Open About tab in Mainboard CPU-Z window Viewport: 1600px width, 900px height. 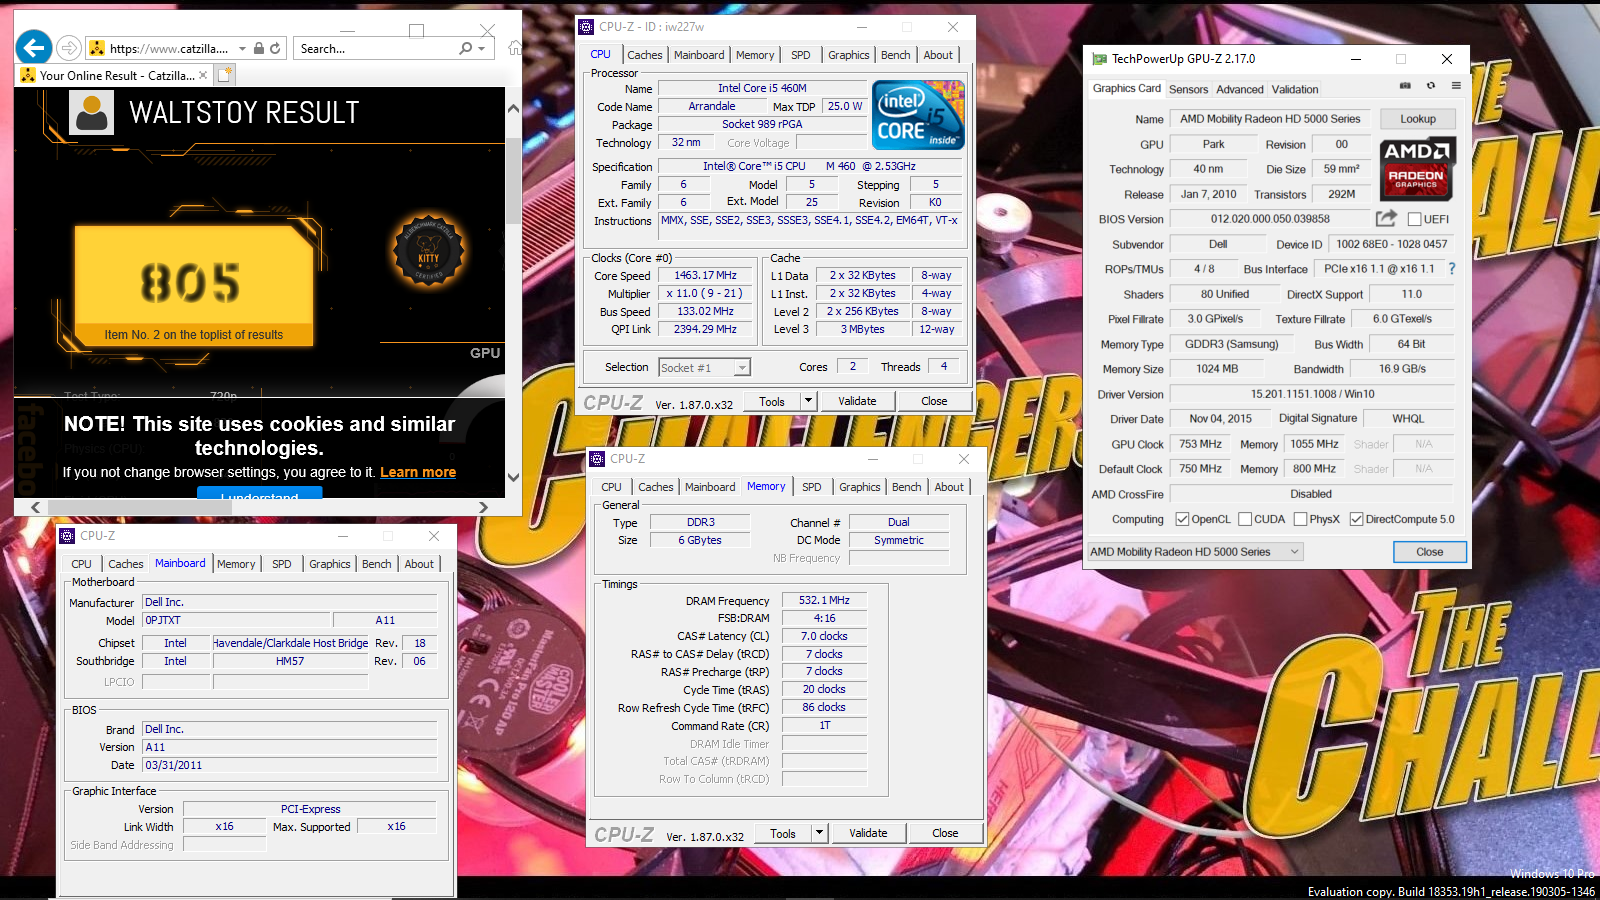[419, 564]
